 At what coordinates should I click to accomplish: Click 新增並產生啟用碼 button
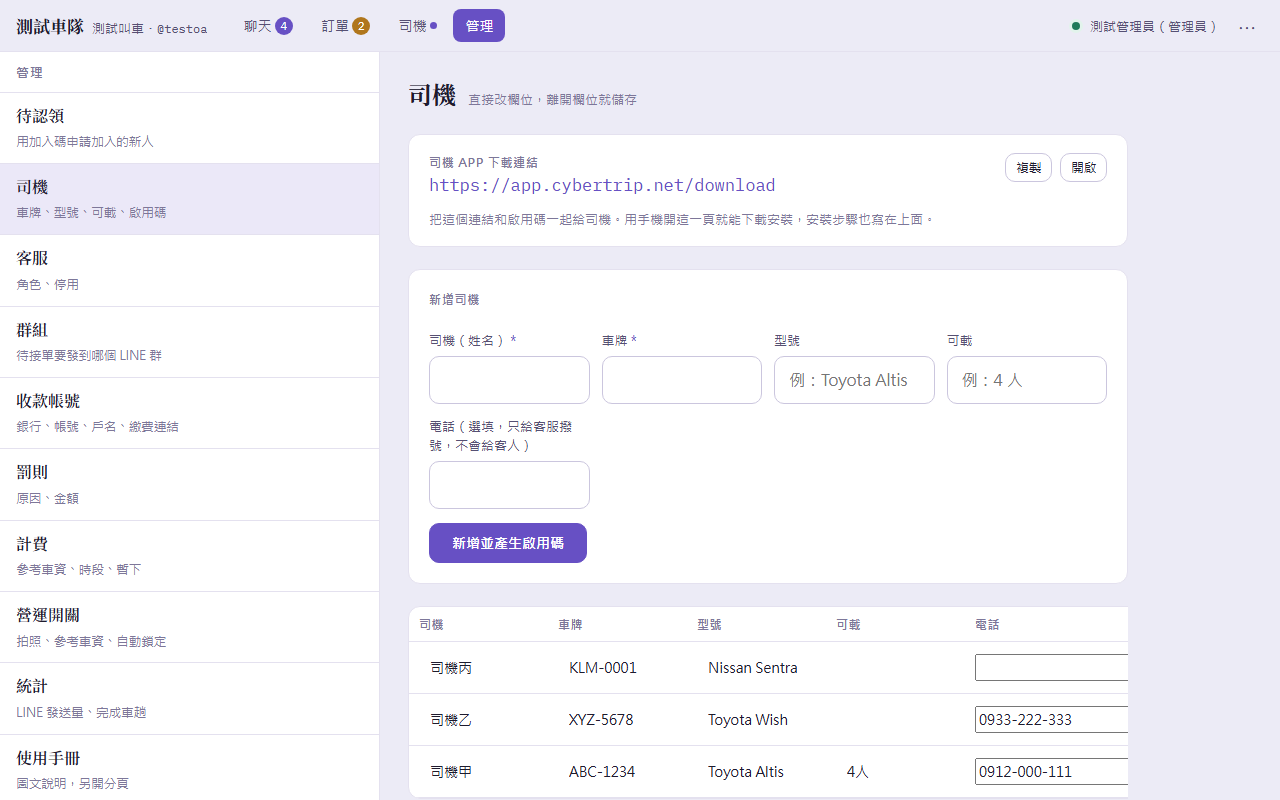click(x=508, y=543)
